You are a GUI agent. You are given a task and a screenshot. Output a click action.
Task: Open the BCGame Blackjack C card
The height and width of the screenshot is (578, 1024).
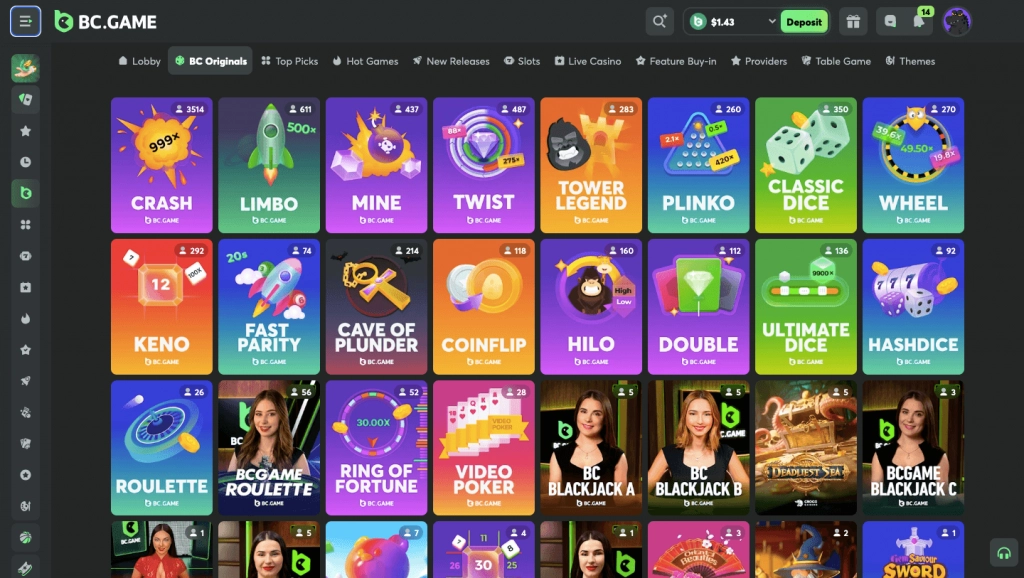click(x=913, y=448)
